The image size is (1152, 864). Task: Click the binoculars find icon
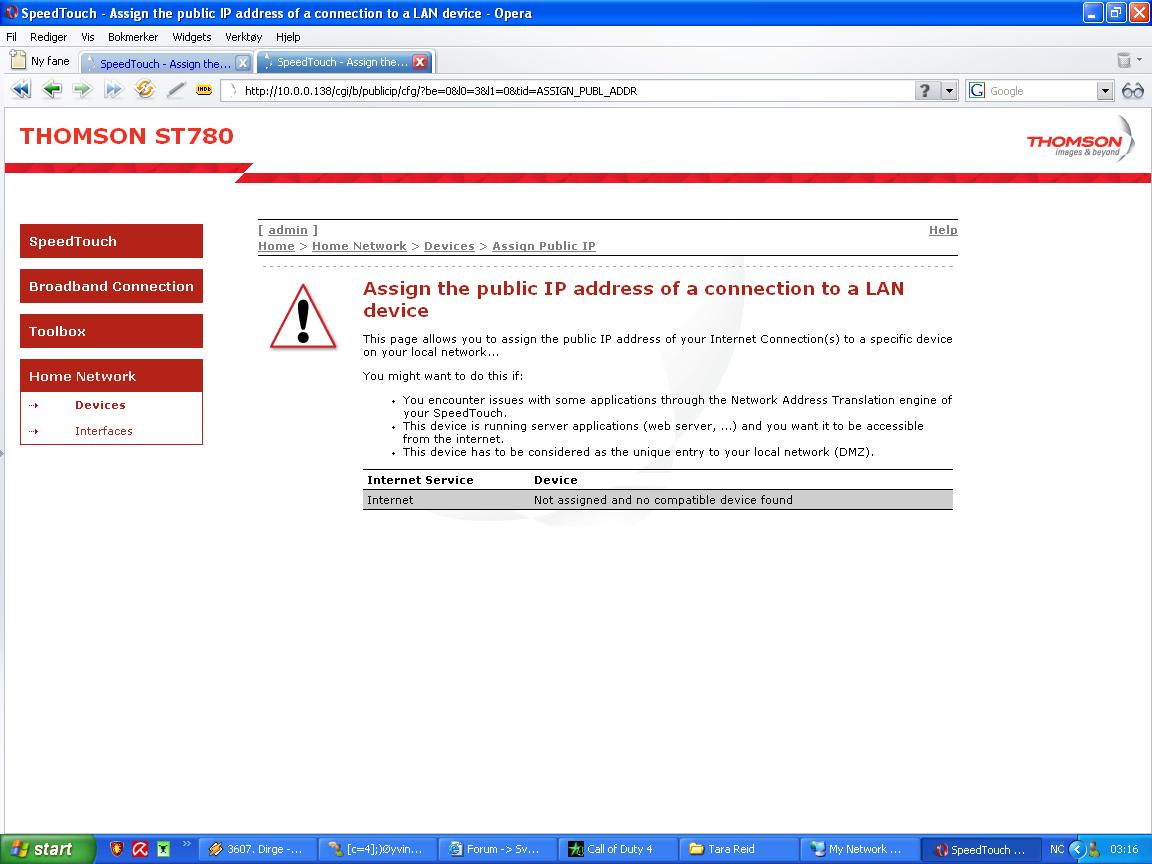[1132, 90]
